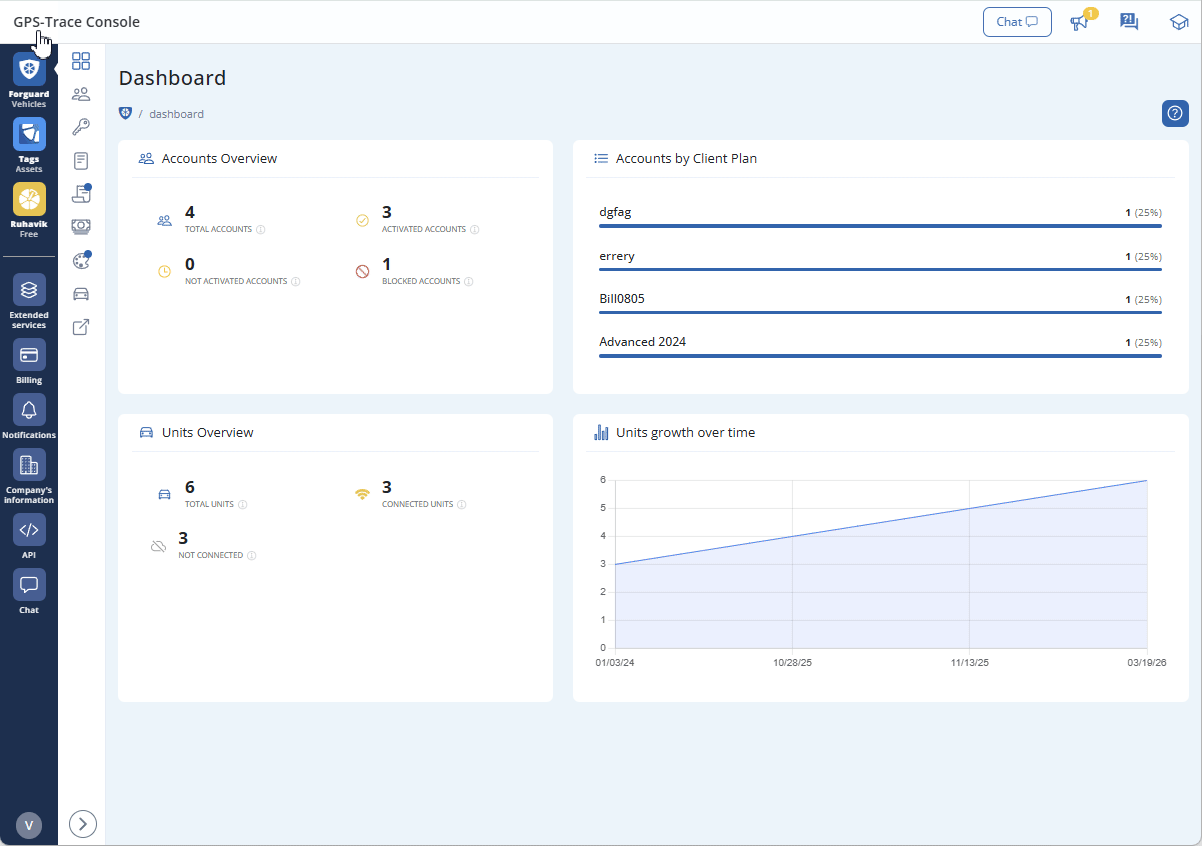Viewport: 1202px width, 846px height.
Task: Click the blue help question icon
Action: 1175,113
